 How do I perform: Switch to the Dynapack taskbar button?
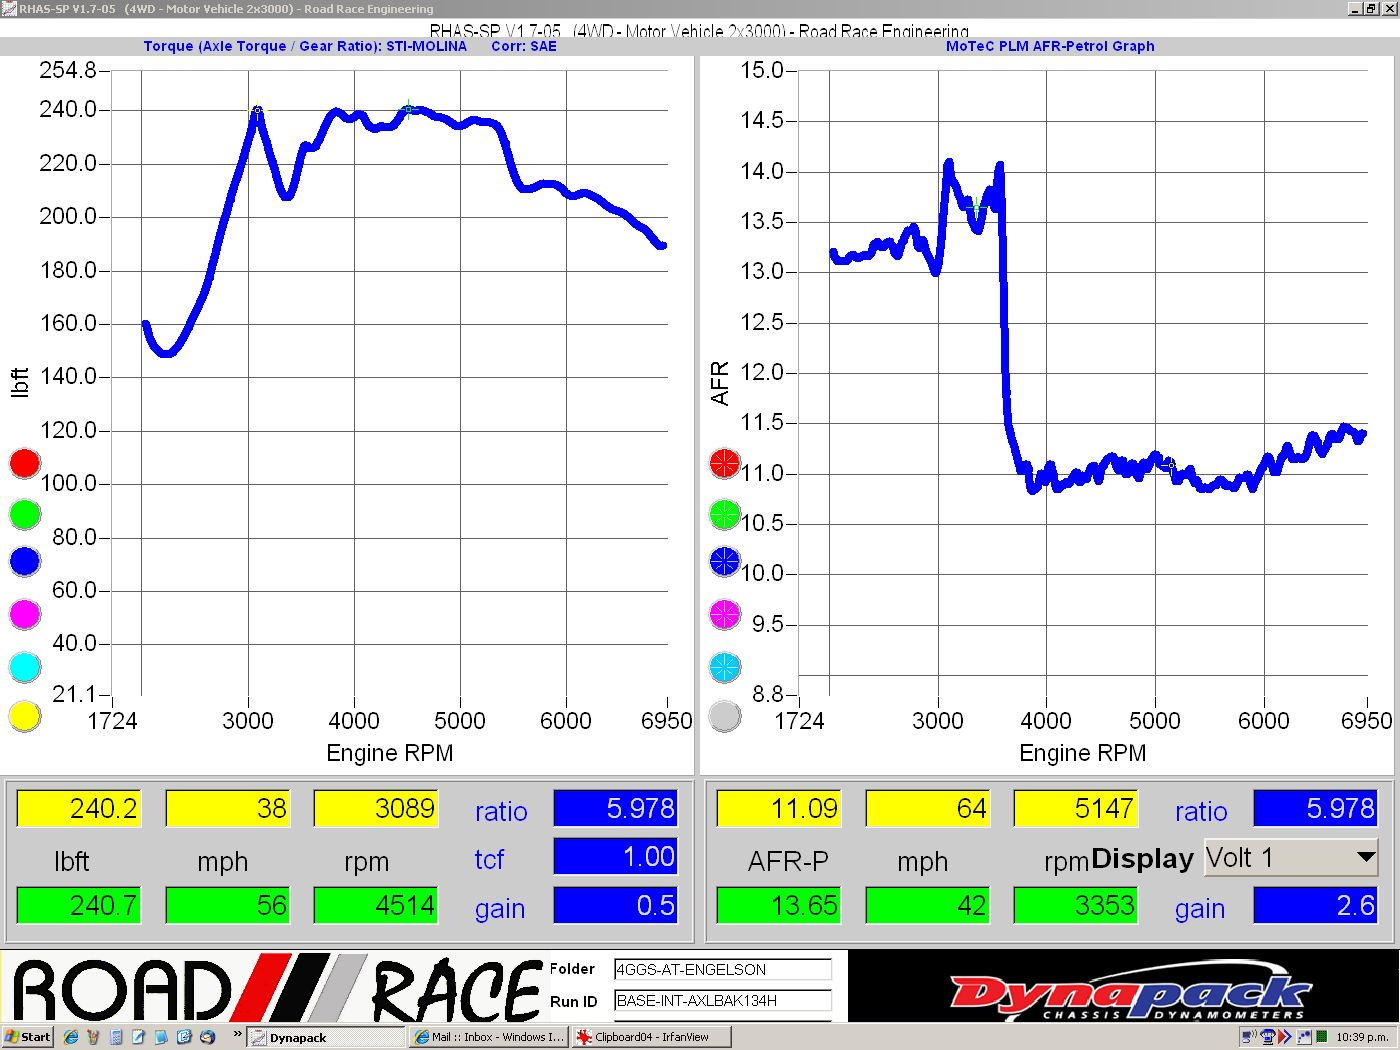coord(326,1037)
